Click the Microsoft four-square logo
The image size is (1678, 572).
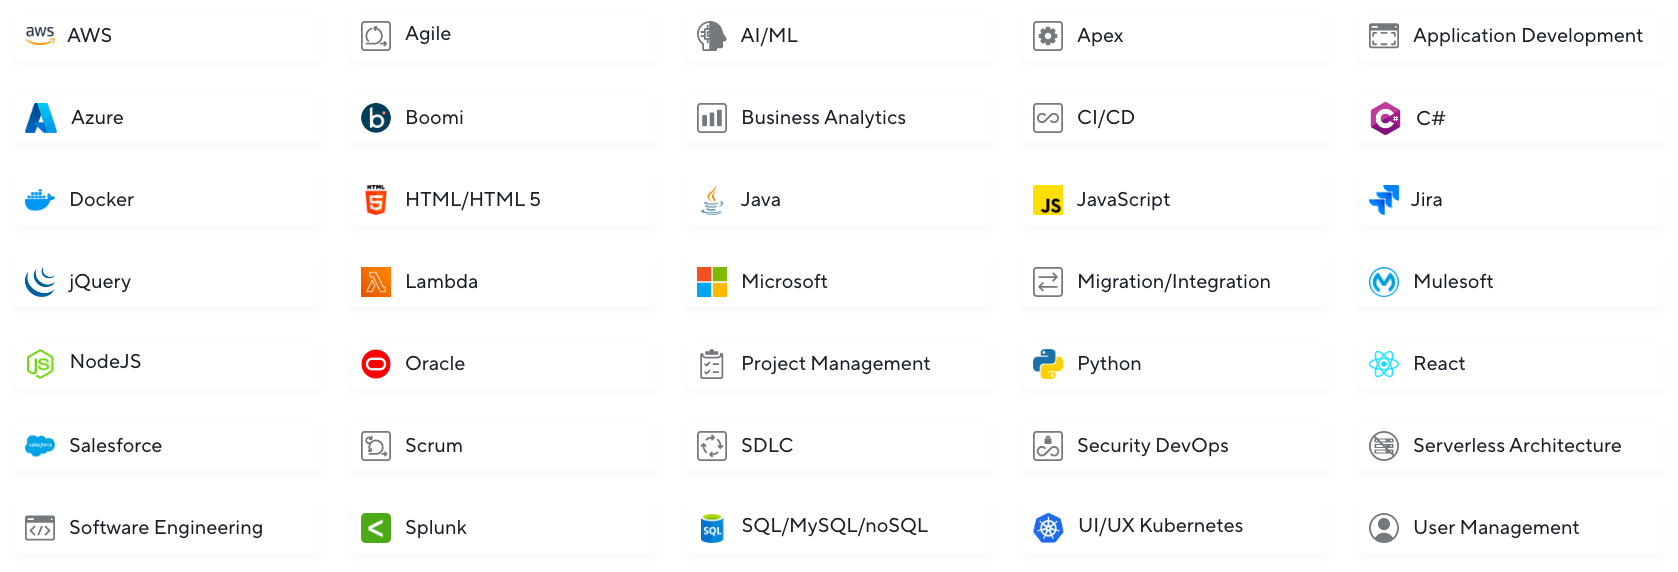tap(712, 282)
